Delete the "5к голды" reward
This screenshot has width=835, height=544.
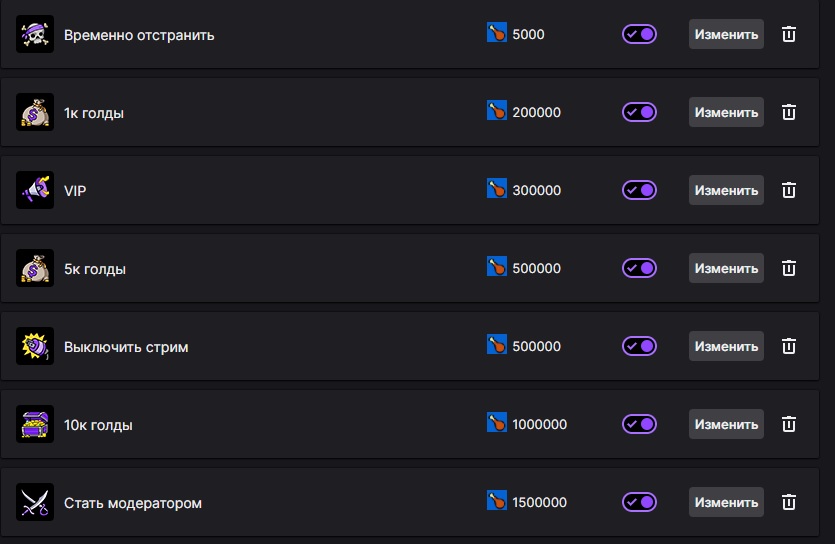(789, 268)
